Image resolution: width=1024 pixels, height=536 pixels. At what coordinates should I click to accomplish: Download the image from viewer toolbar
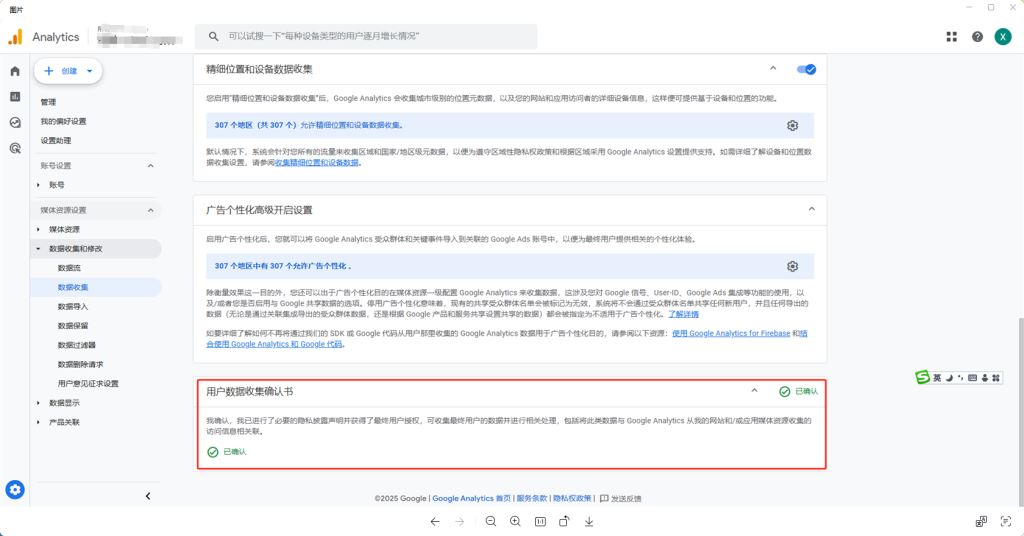pyautogui.click(x=589, y=522)
